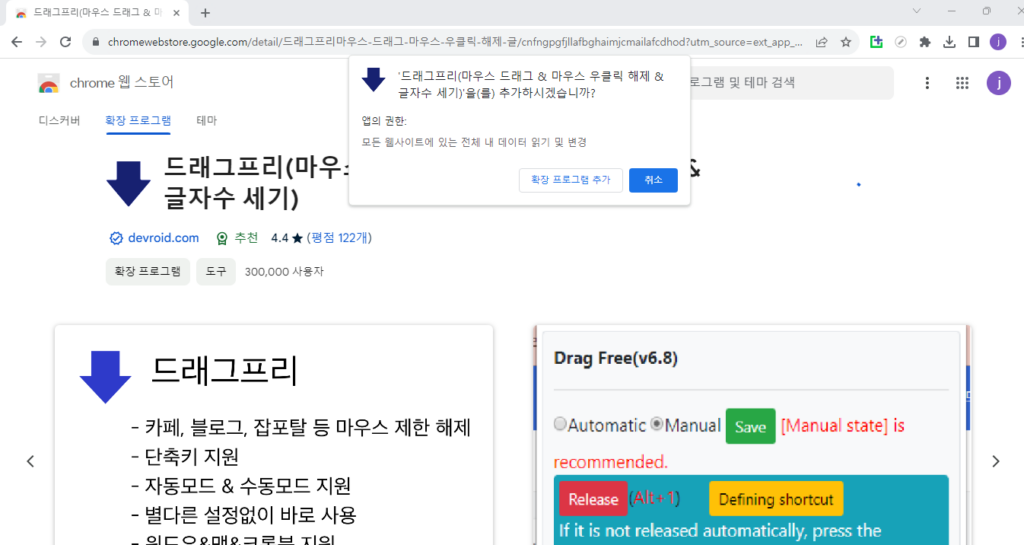The width and height of the screenshot is (1024, 545).
Task: Select the Automatic radio option
Action: click(x=560, y=424)
